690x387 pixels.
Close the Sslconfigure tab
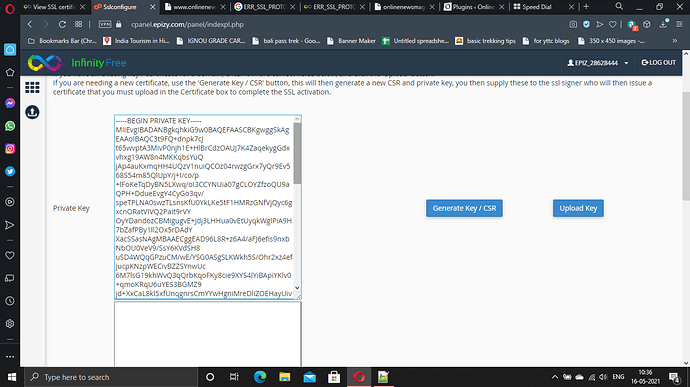coord(152,7)
